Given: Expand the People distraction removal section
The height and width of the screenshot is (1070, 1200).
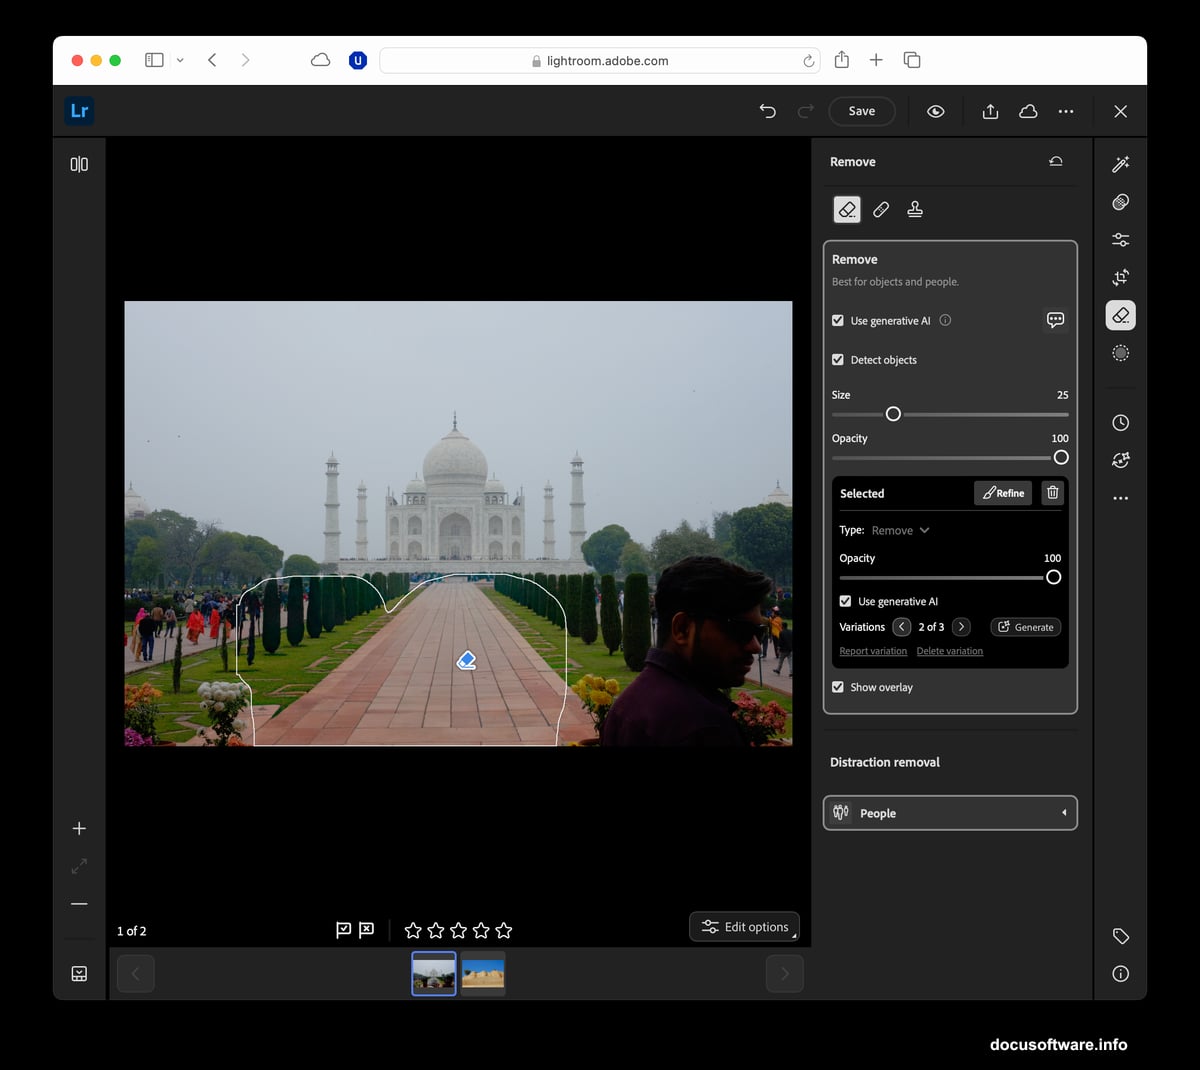Looking at the screenshot, I should coord(948,812).
